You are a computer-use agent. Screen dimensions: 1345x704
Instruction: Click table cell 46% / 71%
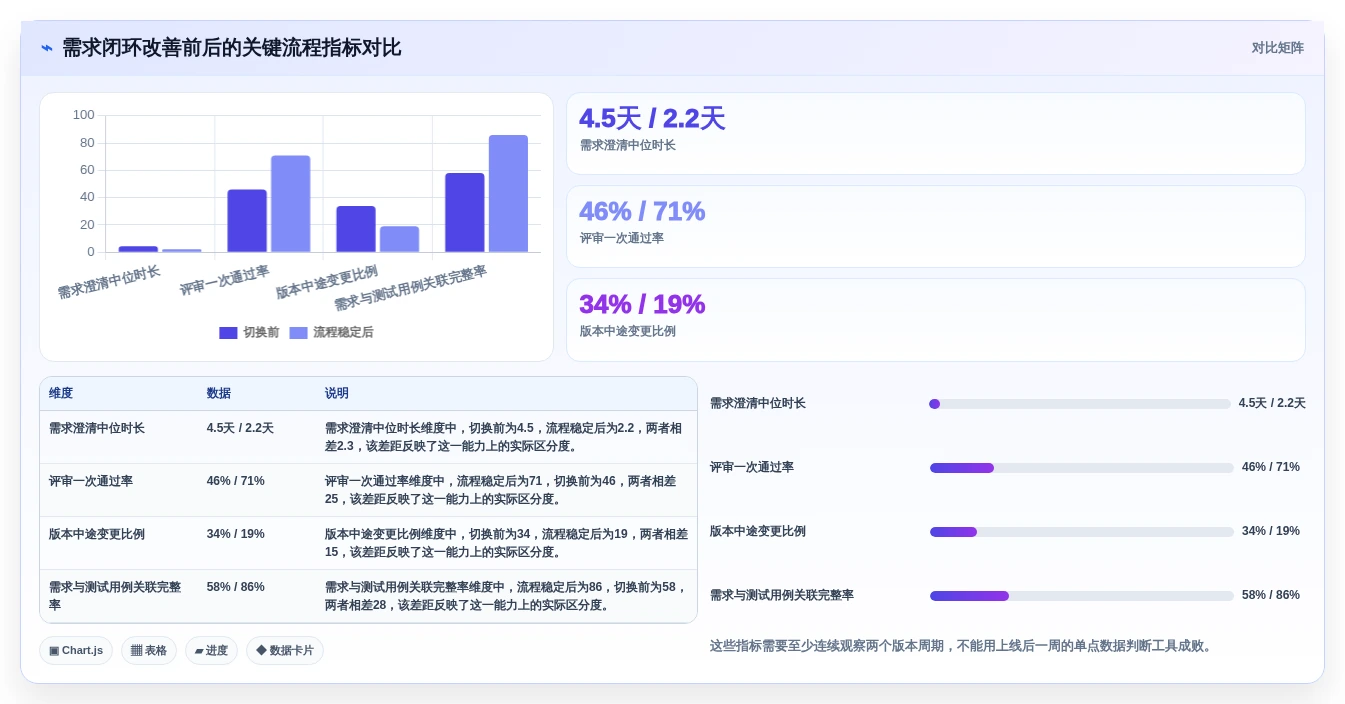click(x=236, y=481)
